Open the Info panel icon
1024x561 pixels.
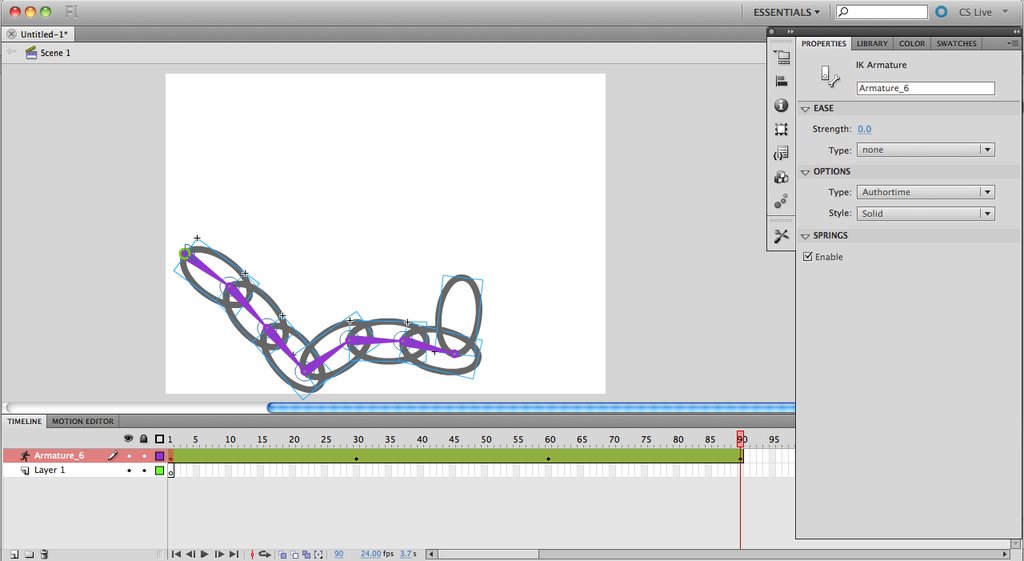781,106
